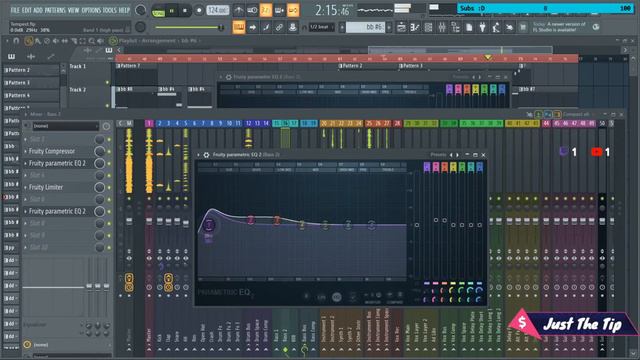Expand the Fruity Limiter slot arrow
640x360 pixels.
tap(26, 188)
